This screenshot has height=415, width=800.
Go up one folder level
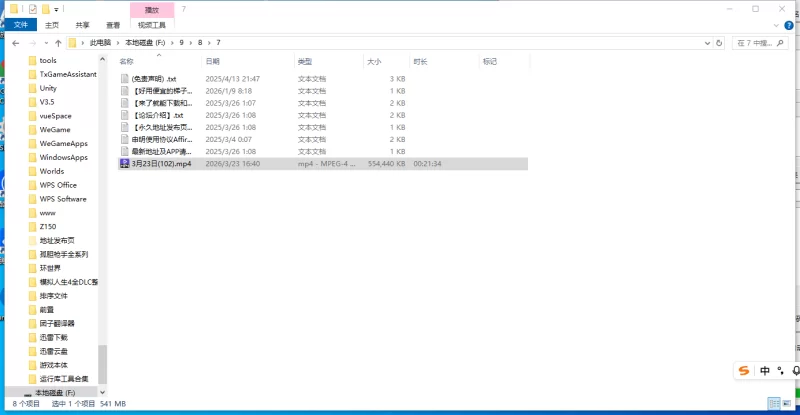(58, 43)
